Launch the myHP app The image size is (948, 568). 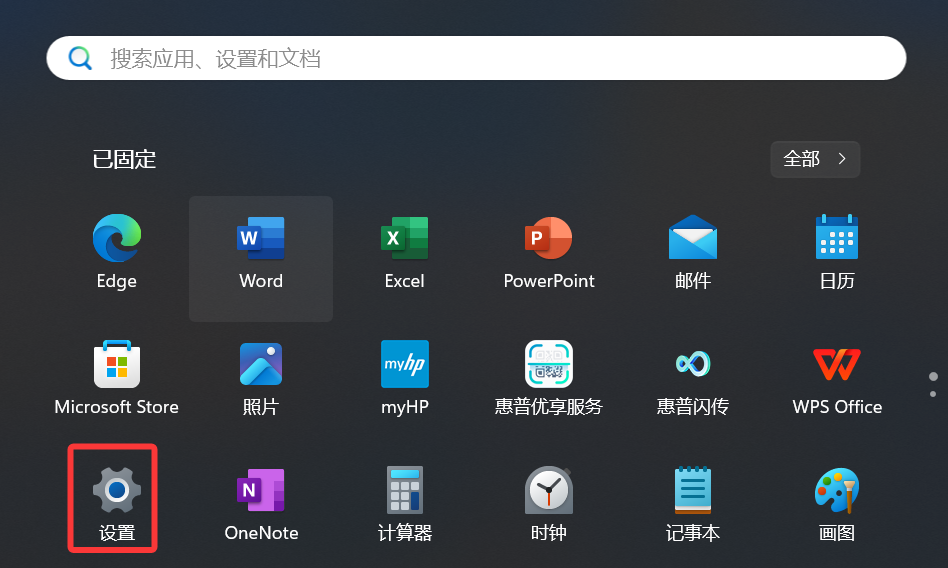(404, 379)
